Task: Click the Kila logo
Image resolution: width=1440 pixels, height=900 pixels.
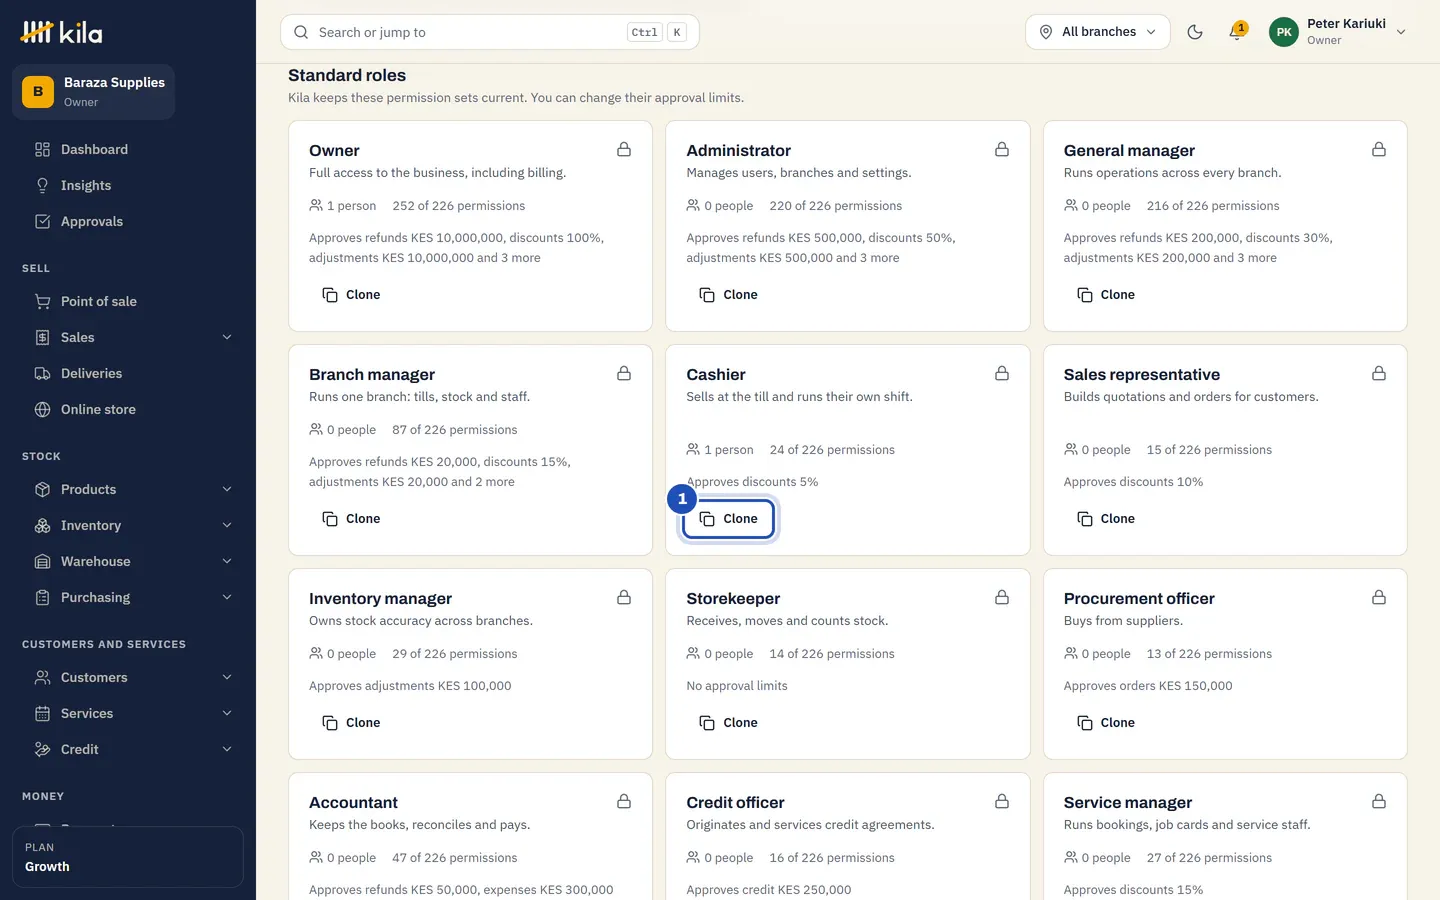Action: (62, 33)
